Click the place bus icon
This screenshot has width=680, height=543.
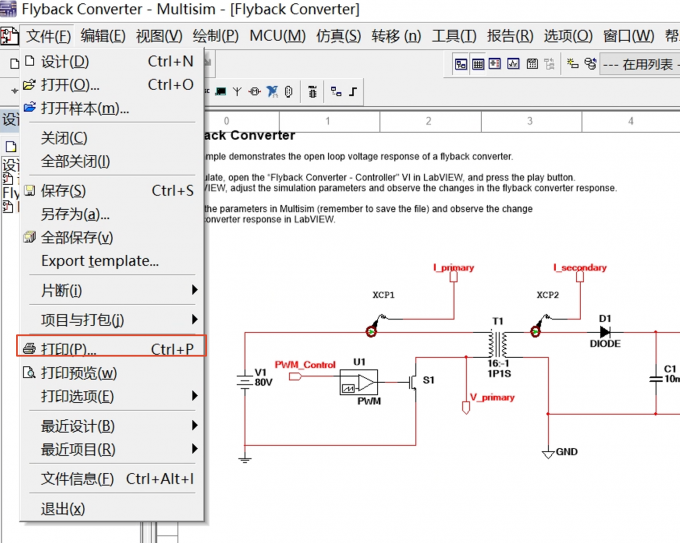[353, 92]
